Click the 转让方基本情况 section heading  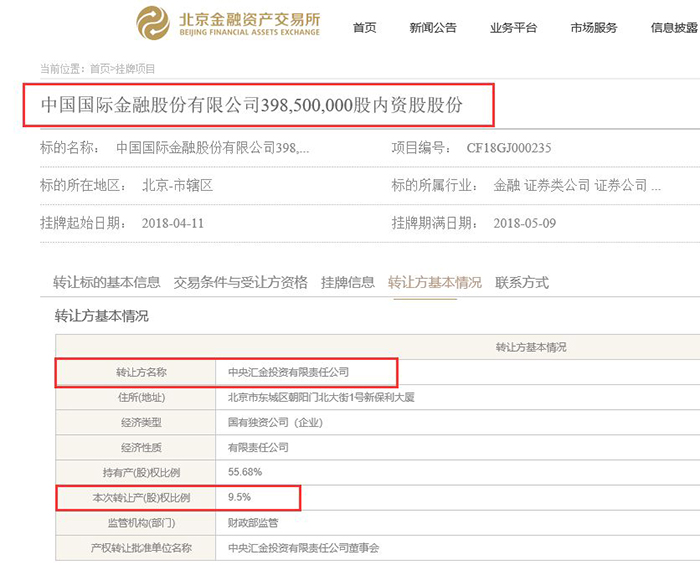click(x=101, y=316)
